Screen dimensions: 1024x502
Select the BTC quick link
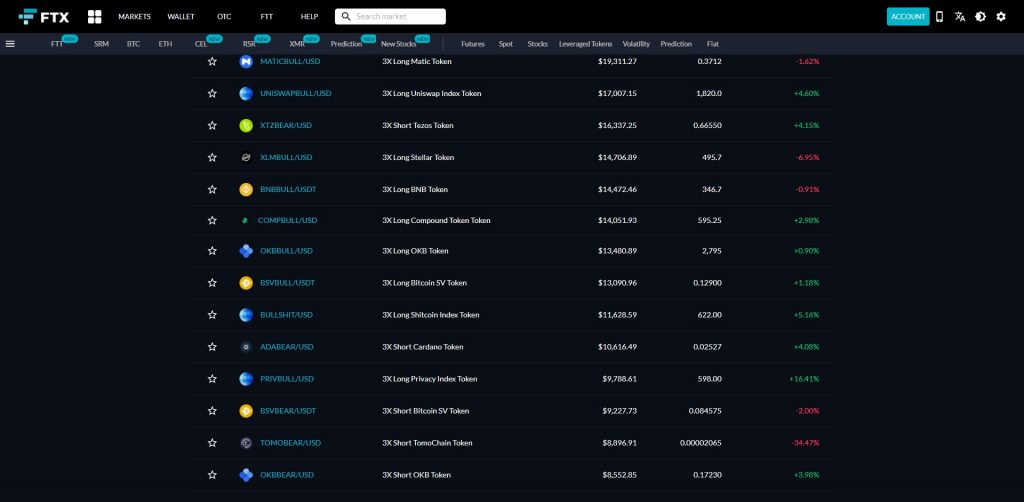tap(133, 44)
